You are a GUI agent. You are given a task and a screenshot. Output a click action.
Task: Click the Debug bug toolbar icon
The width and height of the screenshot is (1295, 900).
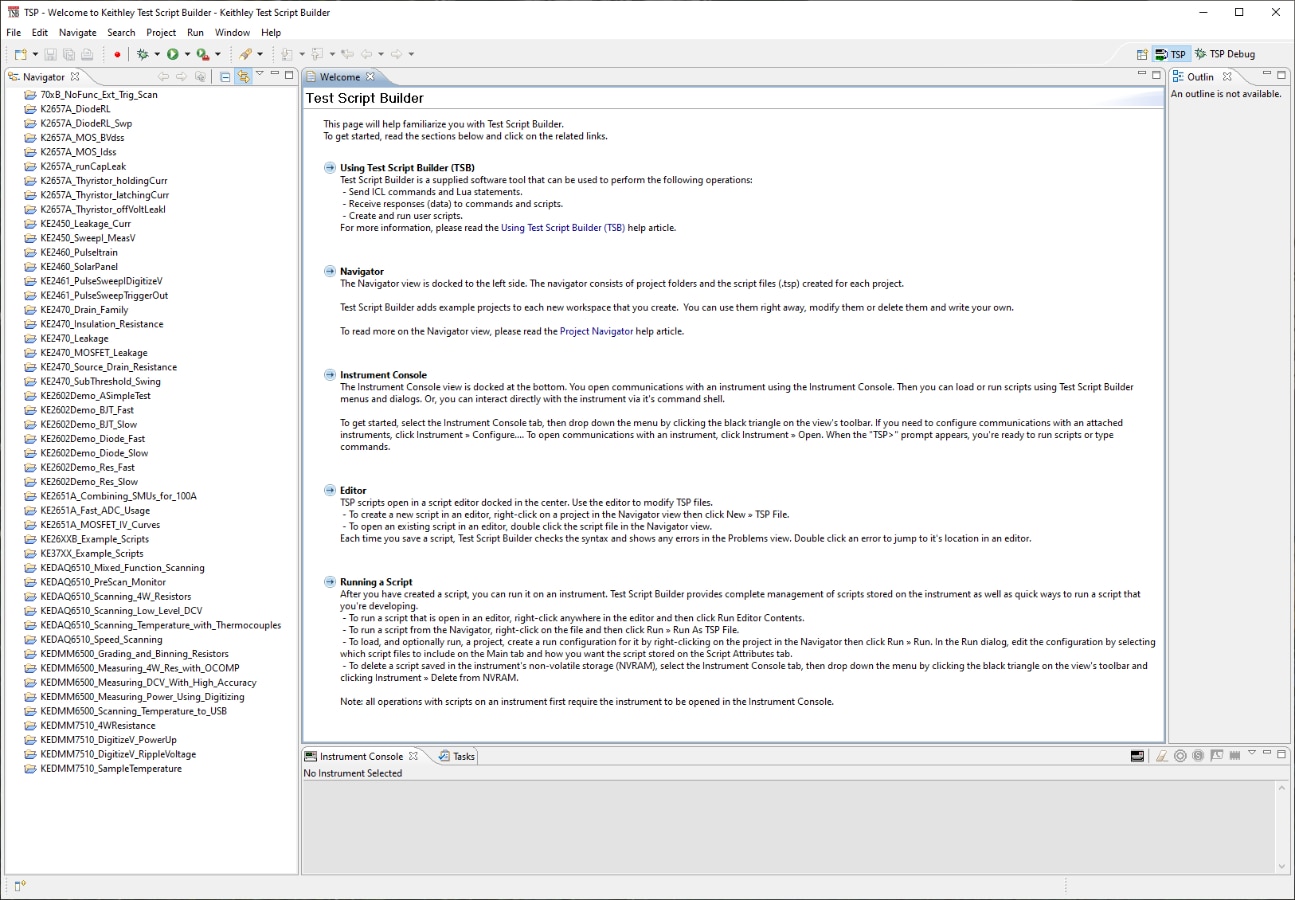143,54
